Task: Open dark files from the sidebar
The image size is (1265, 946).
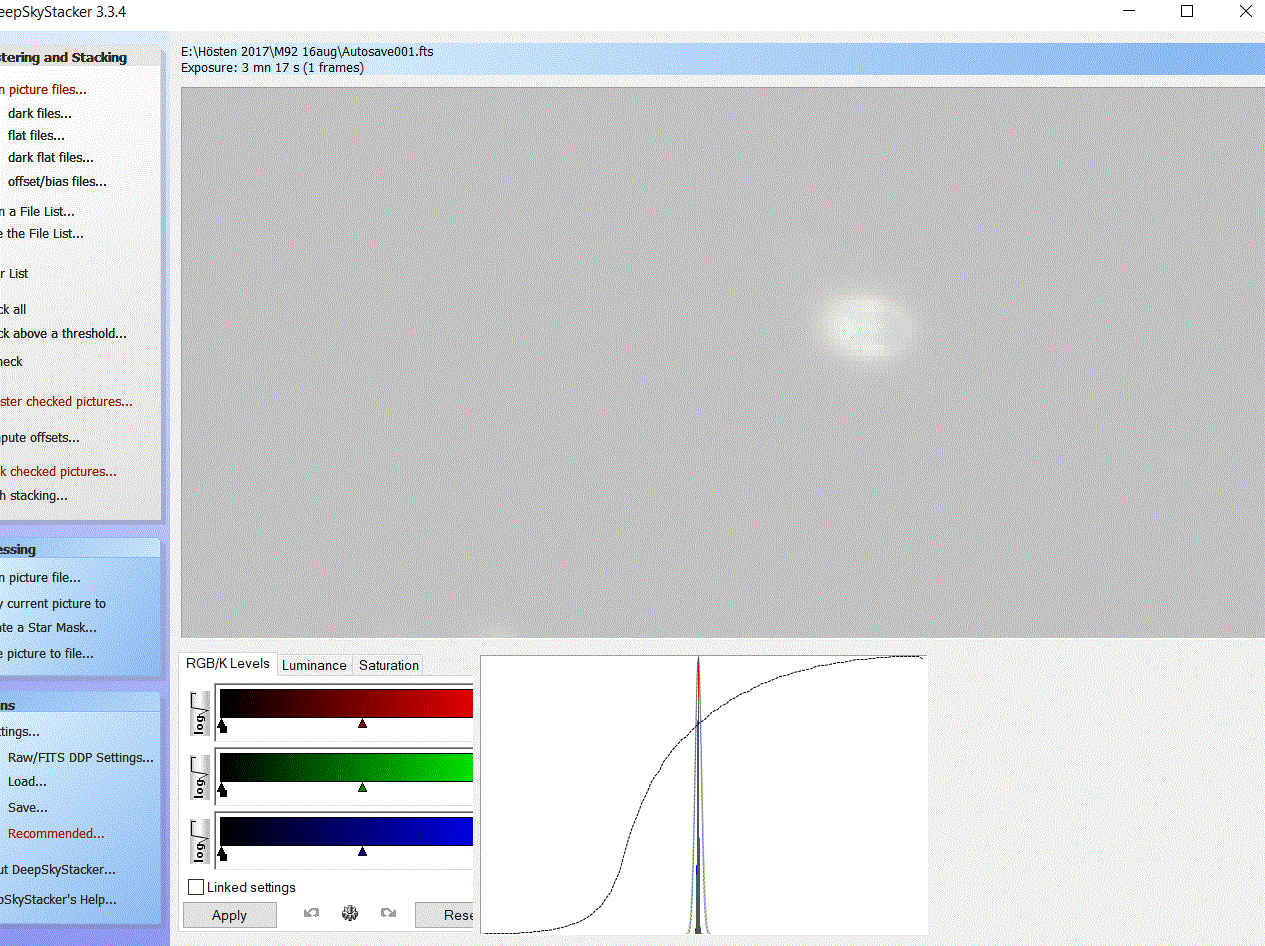Action: tap(40, 113)
